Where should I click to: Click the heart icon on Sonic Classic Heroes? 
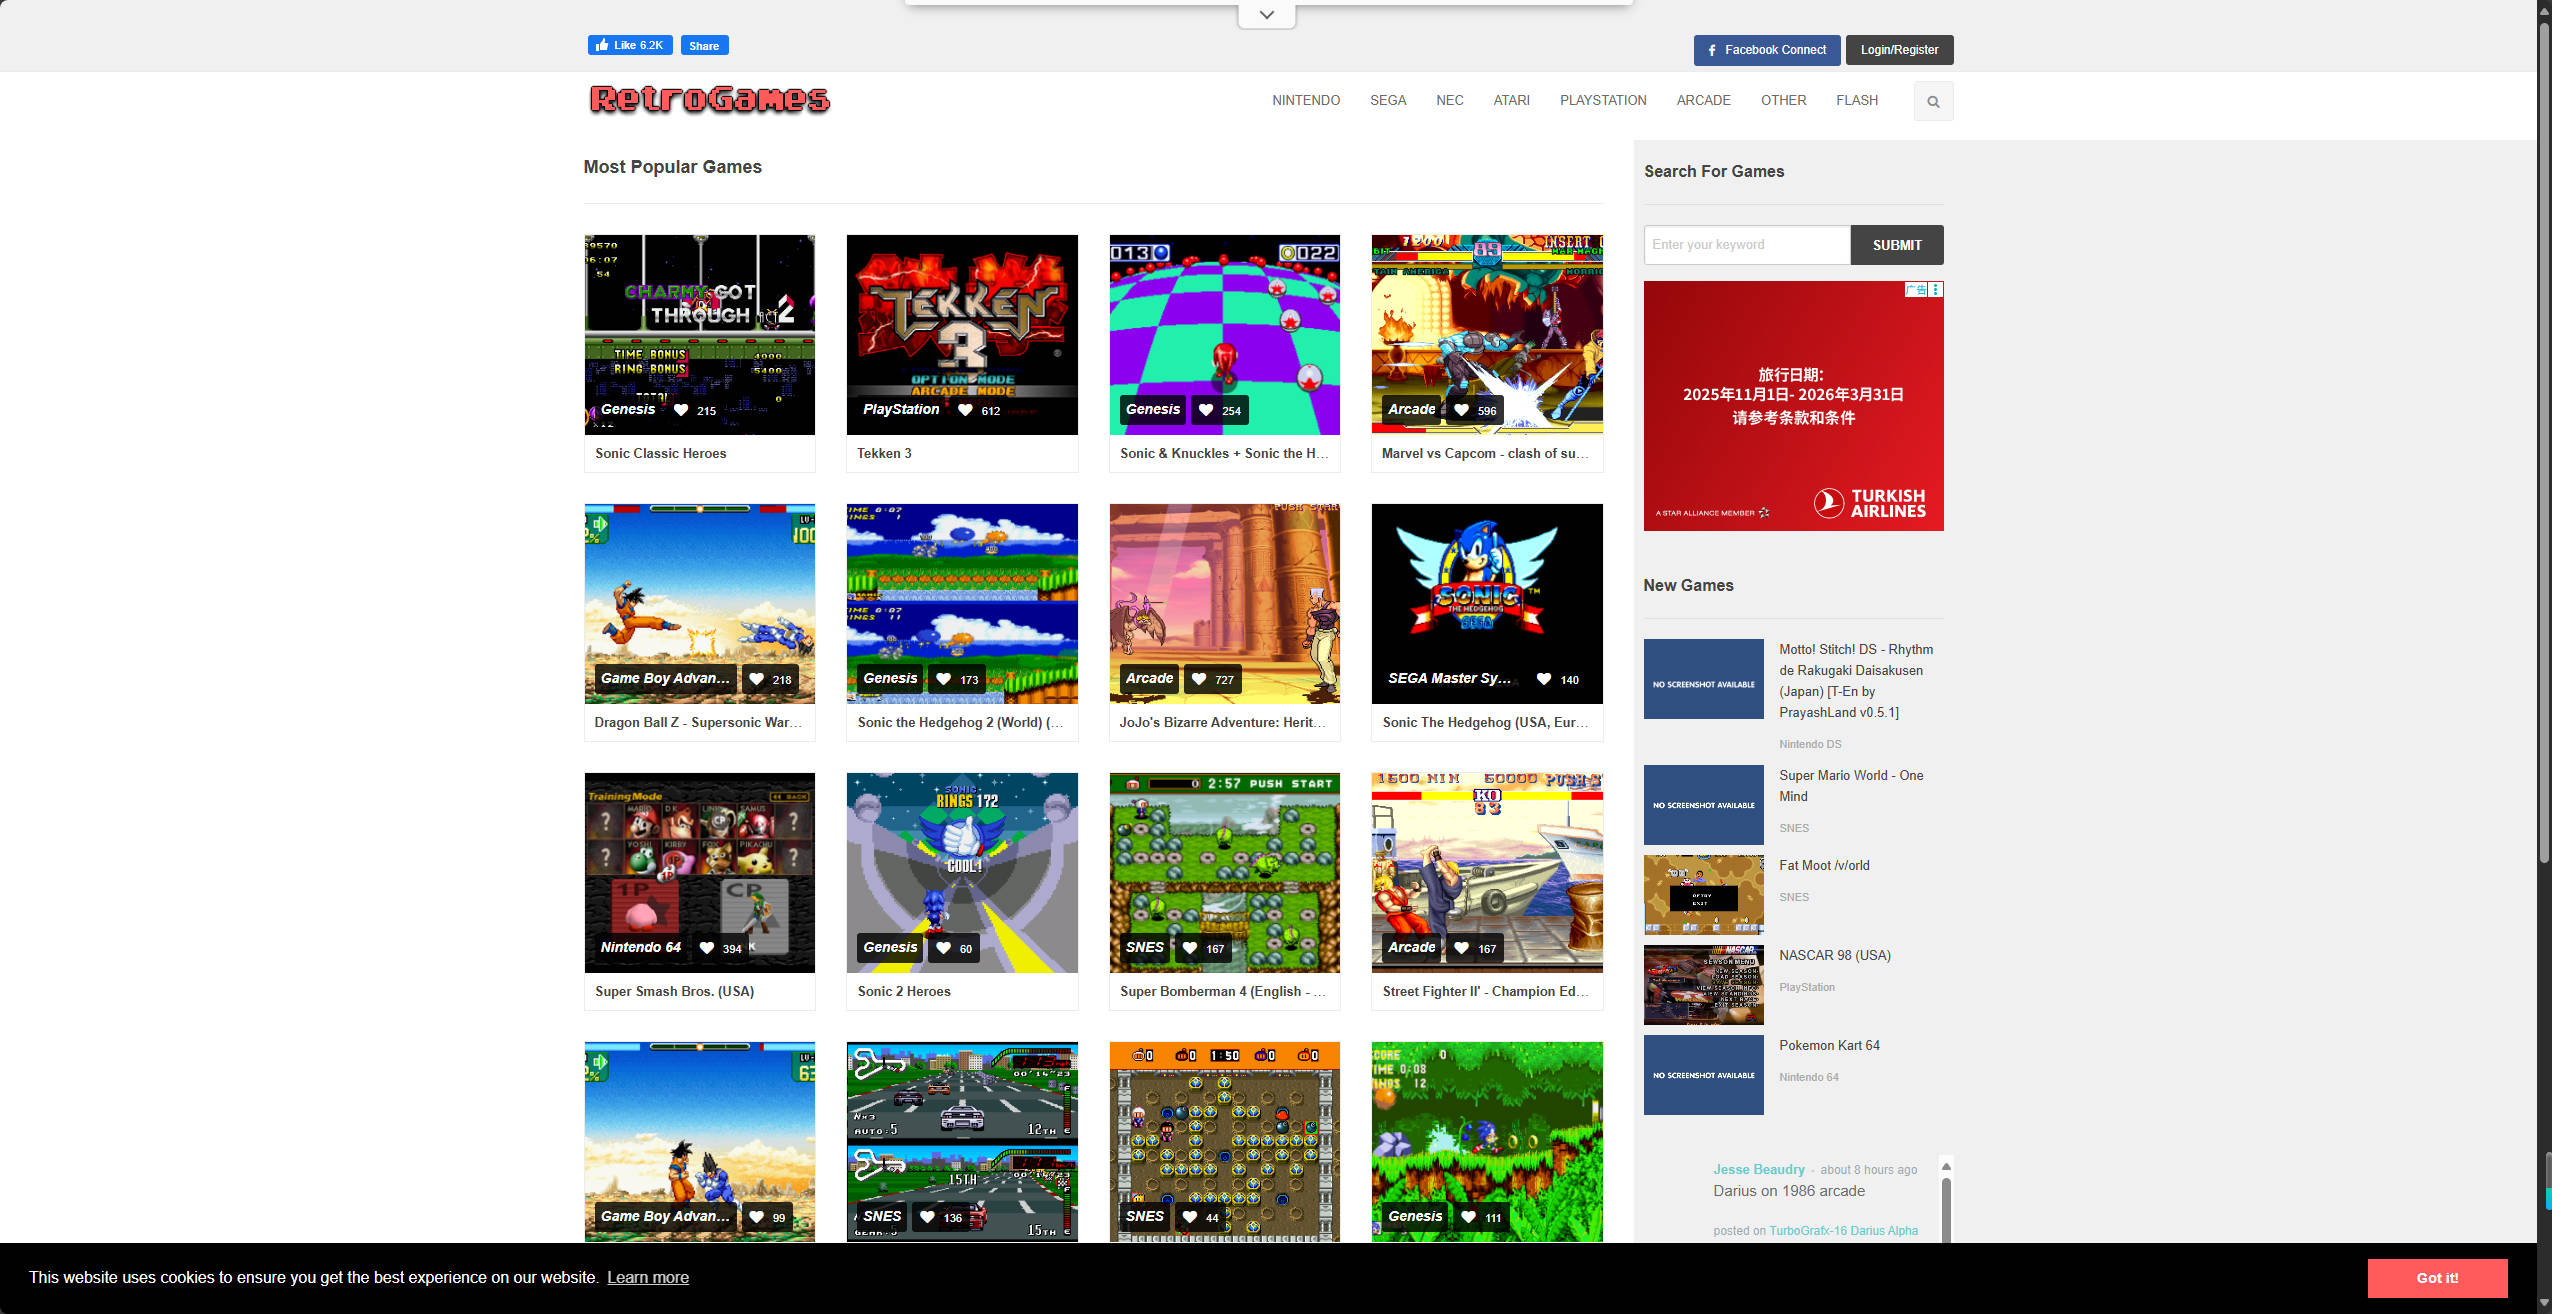(681, 410)
